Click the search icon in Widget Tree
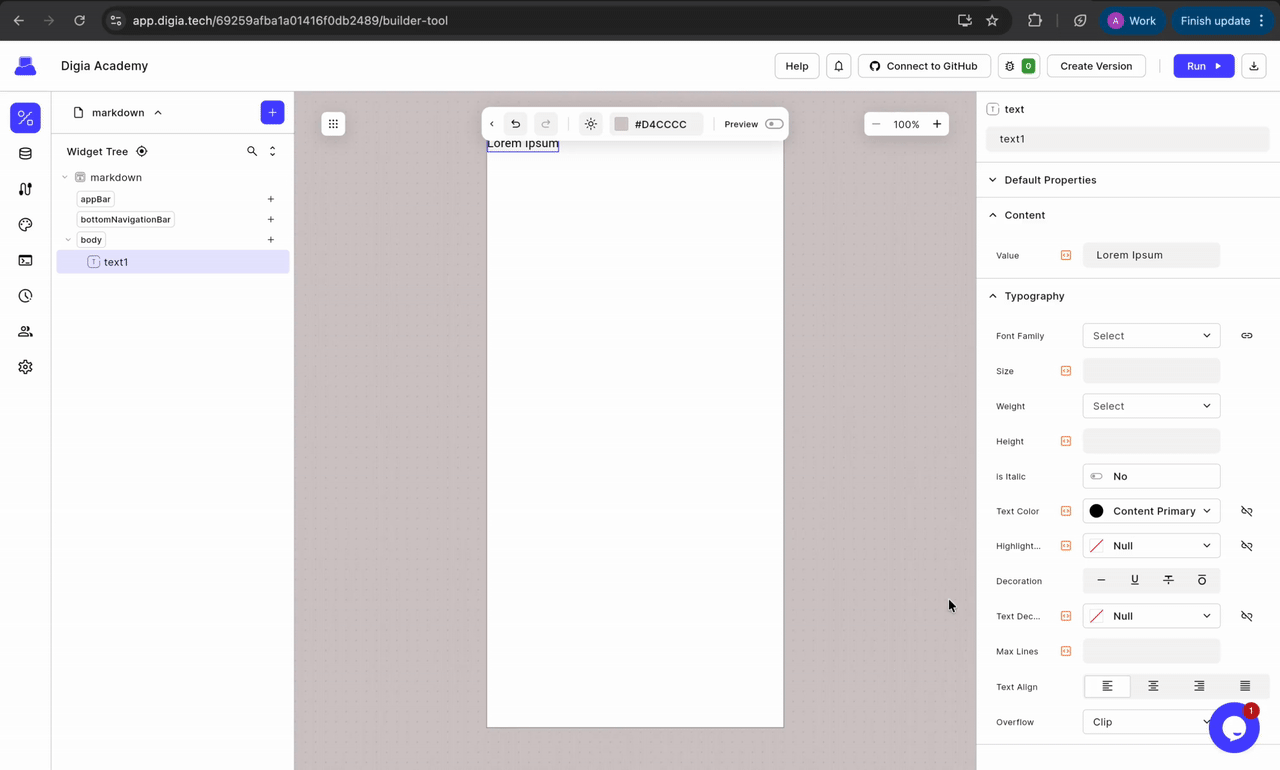Screen dimensions: 1280x770 (252, 151)
